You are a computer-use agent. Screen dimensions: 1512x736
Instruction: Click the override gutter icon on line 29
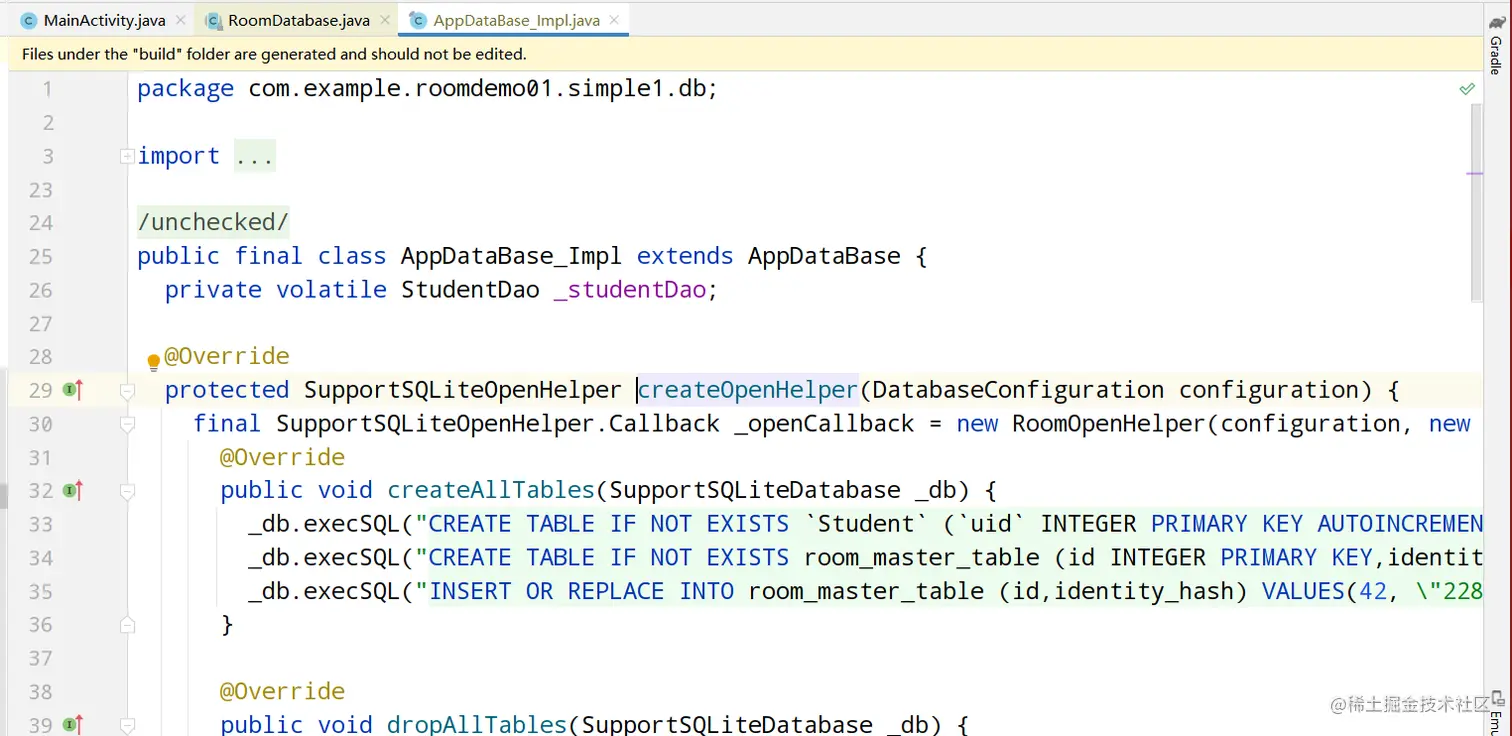pos(73,390)
